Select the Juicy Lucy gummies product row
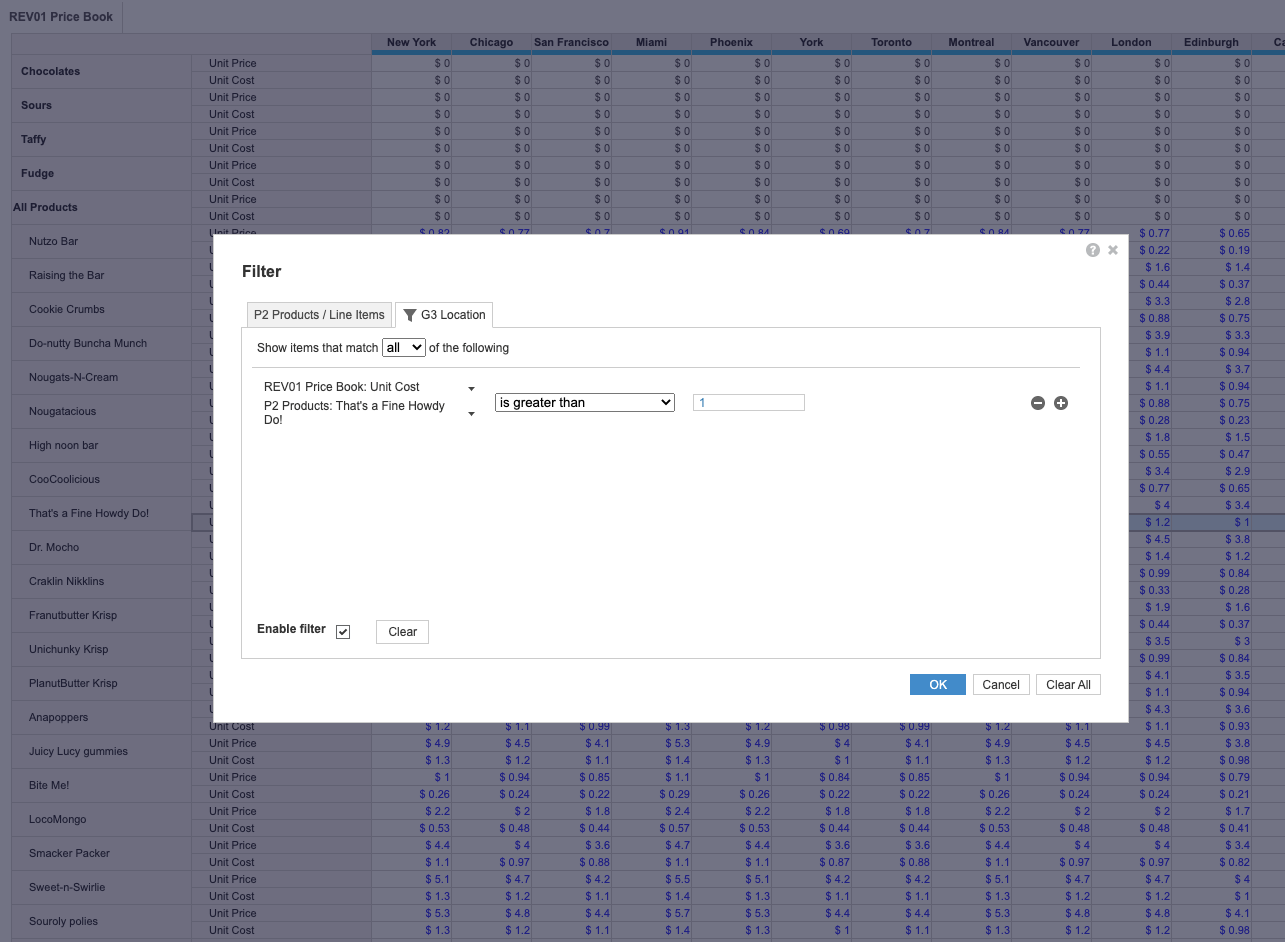This screenshot has width=1285, height=942. click(x=78, y=751)
